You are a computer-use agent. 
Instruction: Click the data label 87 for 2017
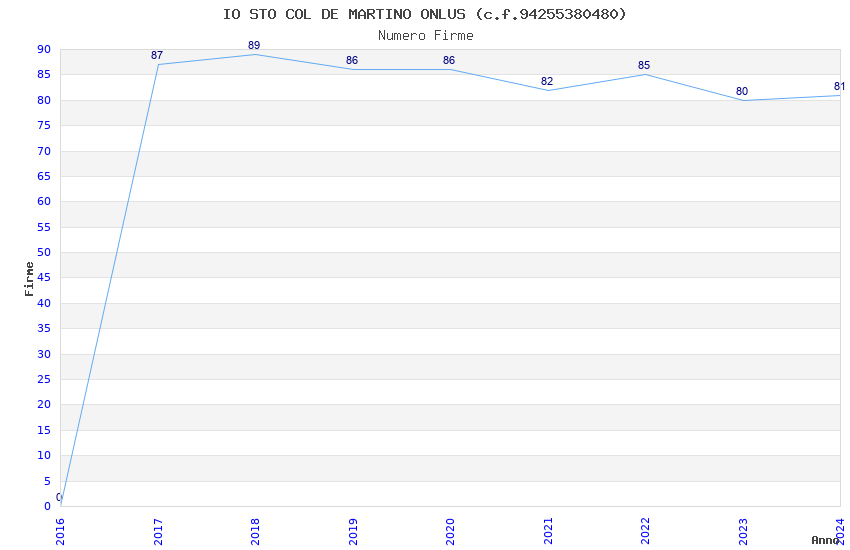[x=157, y=55]
